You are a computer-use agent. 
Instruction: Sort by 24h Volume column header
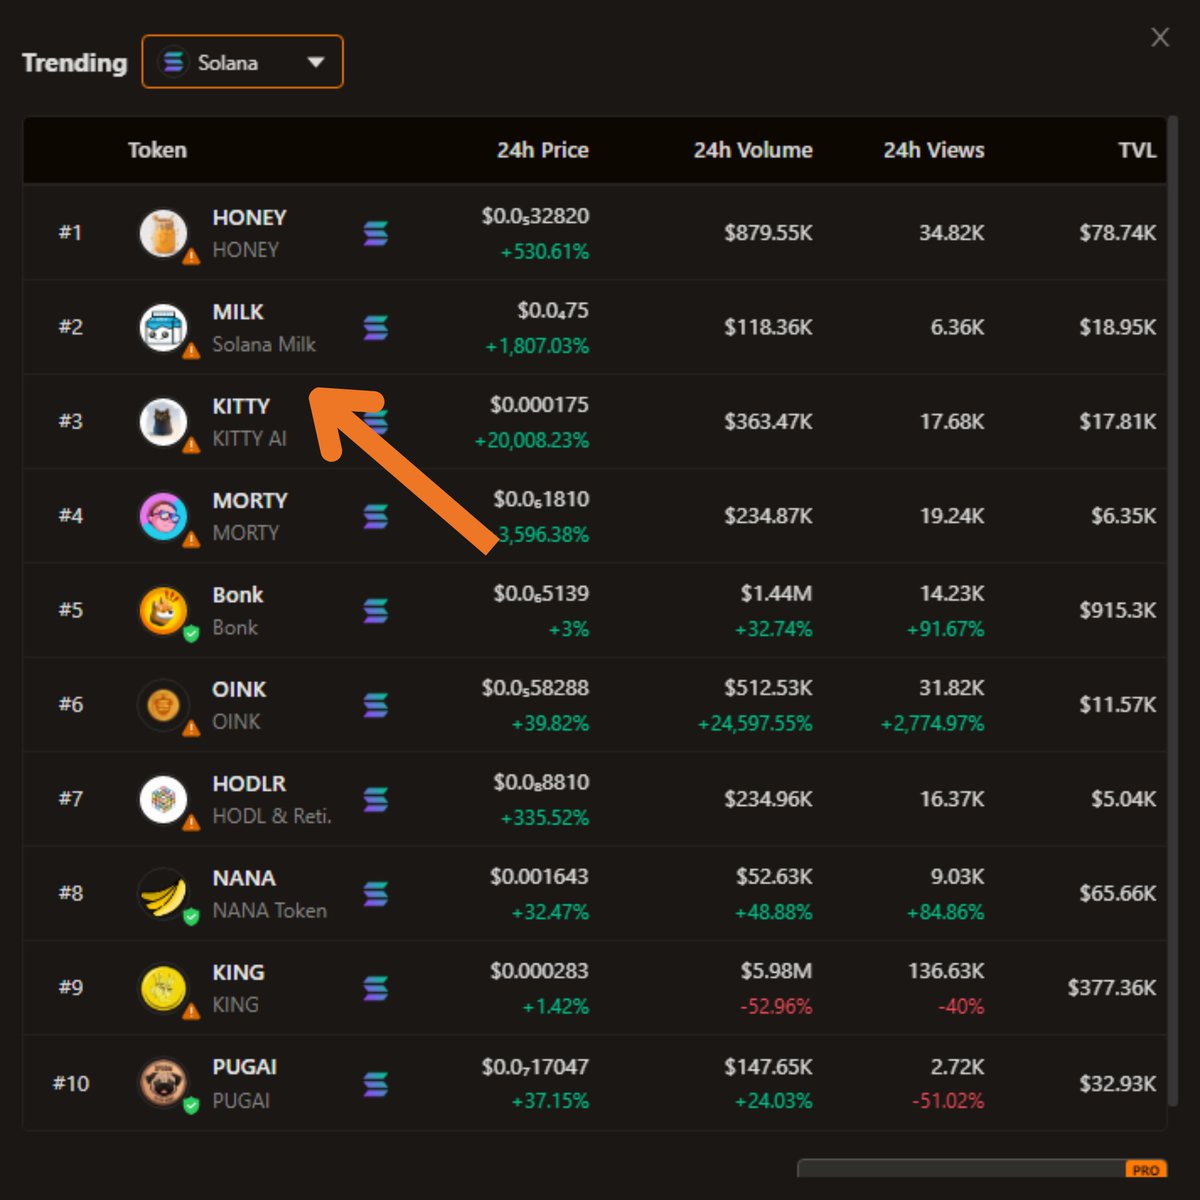click(x=753, y=150)
